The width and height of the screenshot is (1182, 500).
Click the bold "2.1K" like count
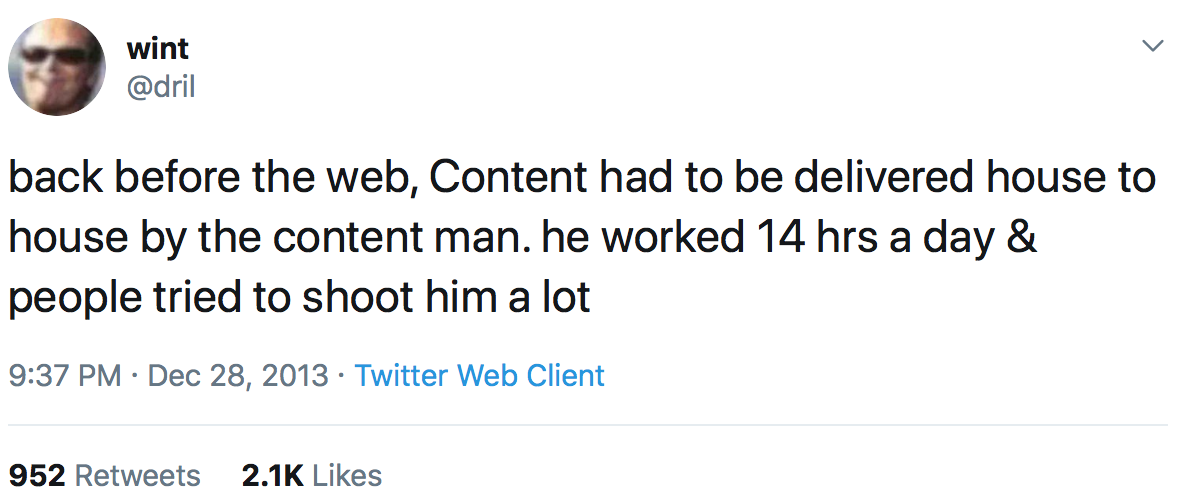(272, 475)
